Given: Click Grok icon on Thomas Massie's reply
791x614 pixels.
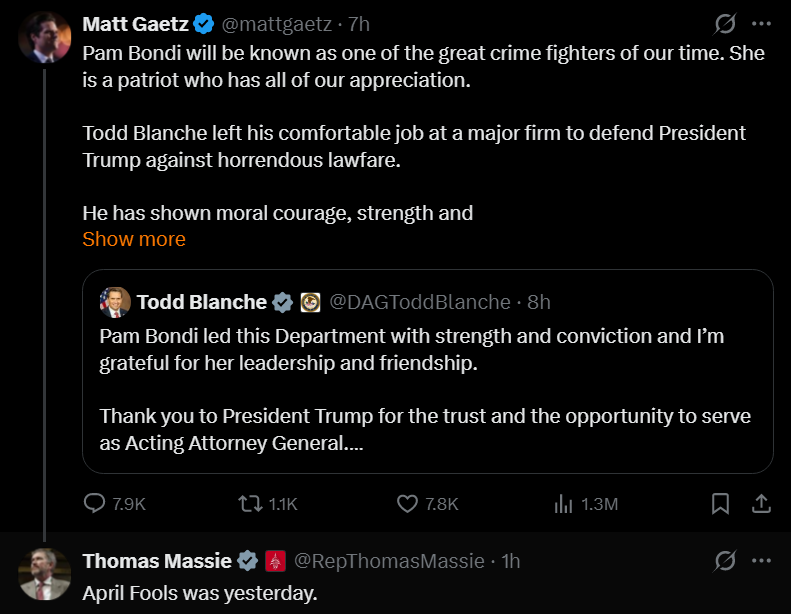Looking at the screenshot, I should (723, 561).
